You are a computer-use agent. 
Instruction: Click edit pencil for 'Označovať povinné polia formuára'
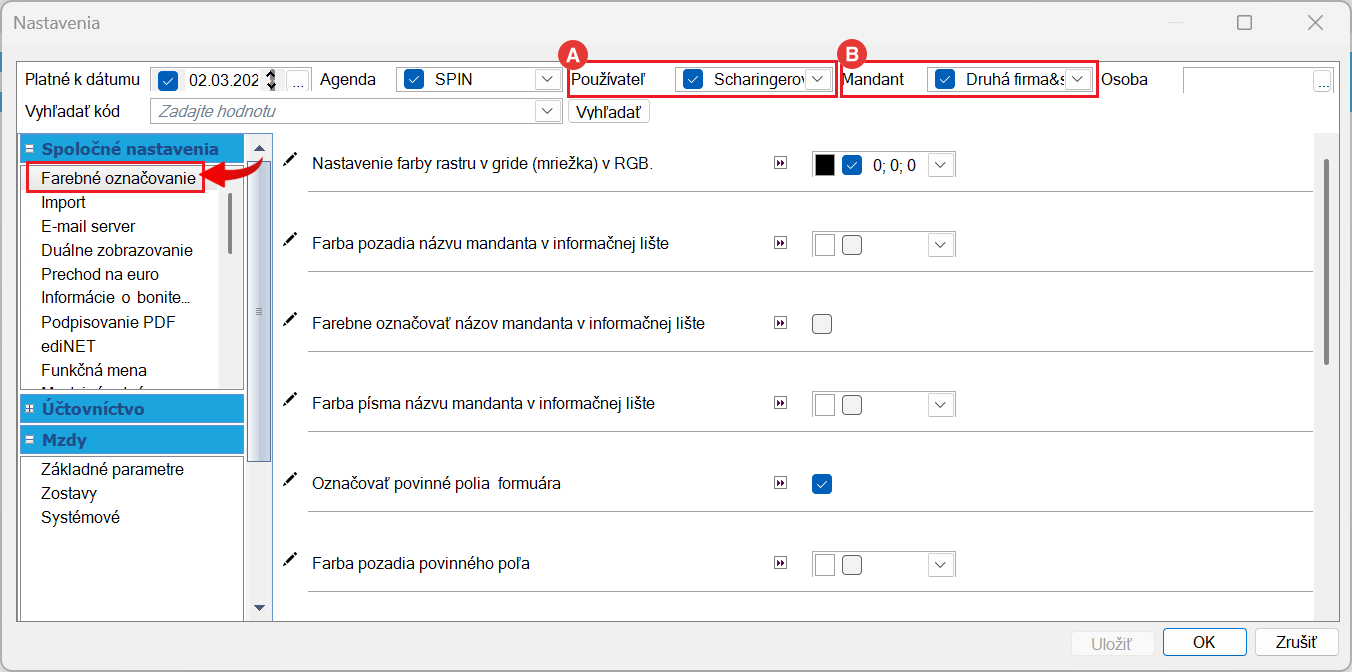tap(290, 480)
